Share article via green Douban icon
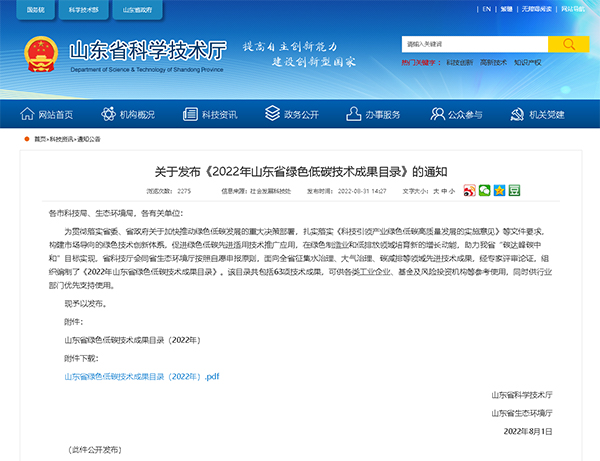Viewport: 600px width, 461px height. [x=514, y=189]
